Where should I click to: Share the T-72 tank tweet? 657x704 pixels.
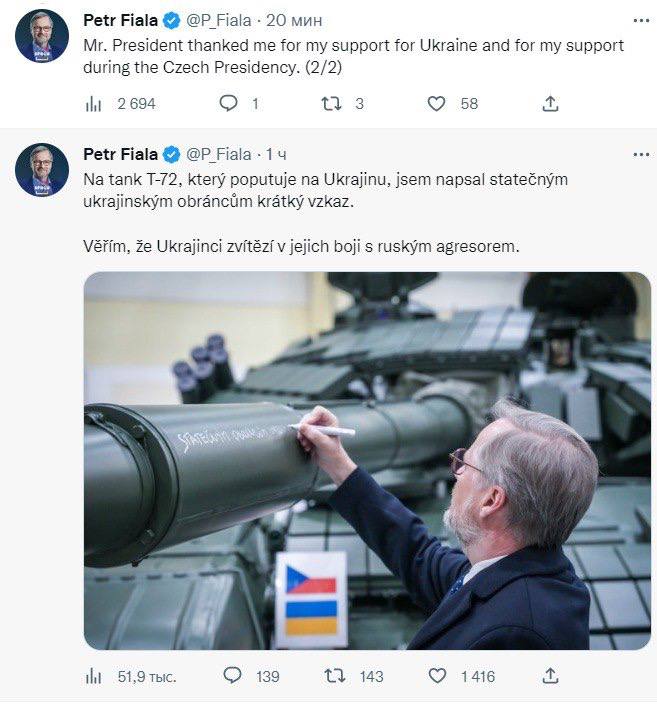tap(549, 676)
